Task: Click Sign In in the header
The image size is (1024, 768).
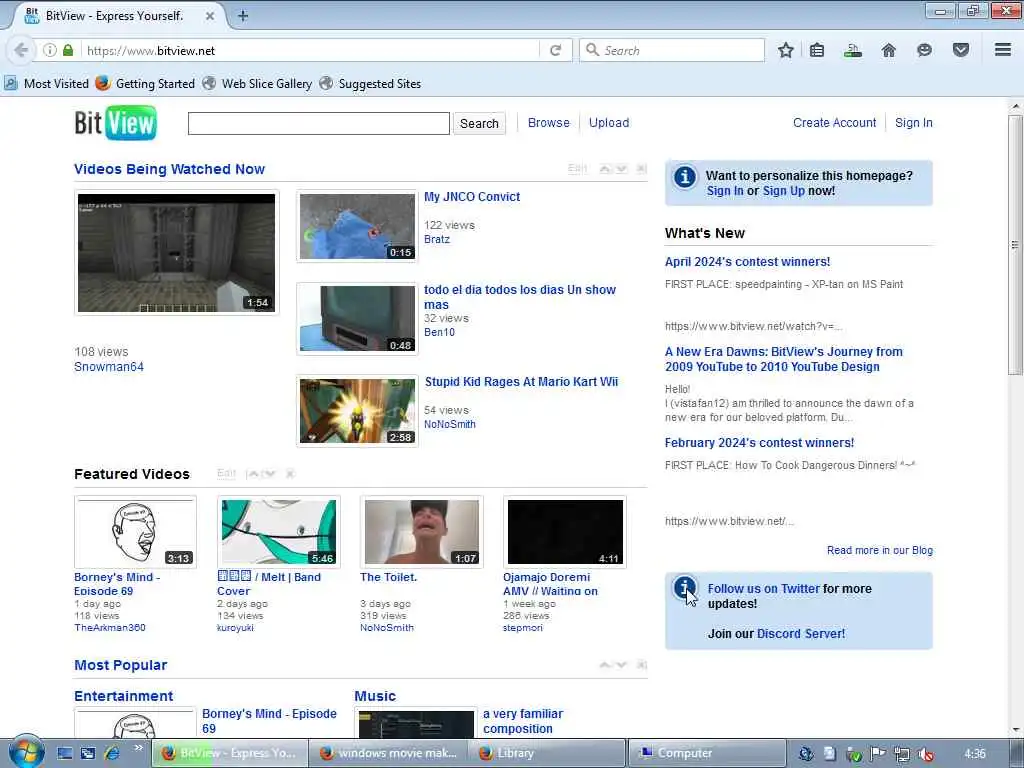Action: [914, 123]
